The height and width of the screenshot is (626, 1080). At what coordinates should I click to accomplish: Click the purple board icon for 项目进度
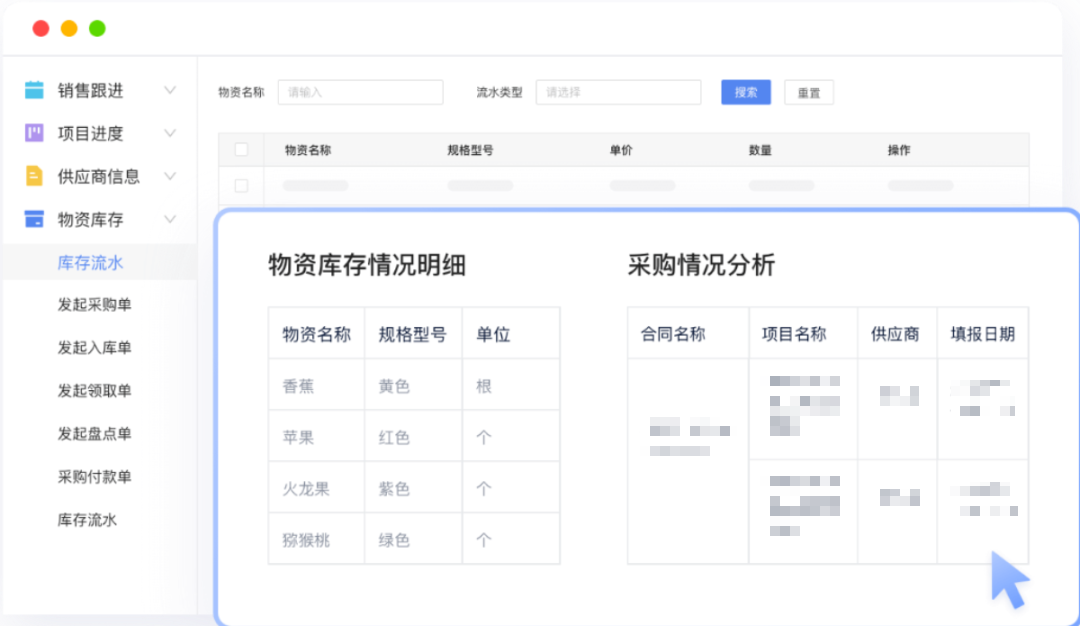pyautogui.click(x=34, y=133)
